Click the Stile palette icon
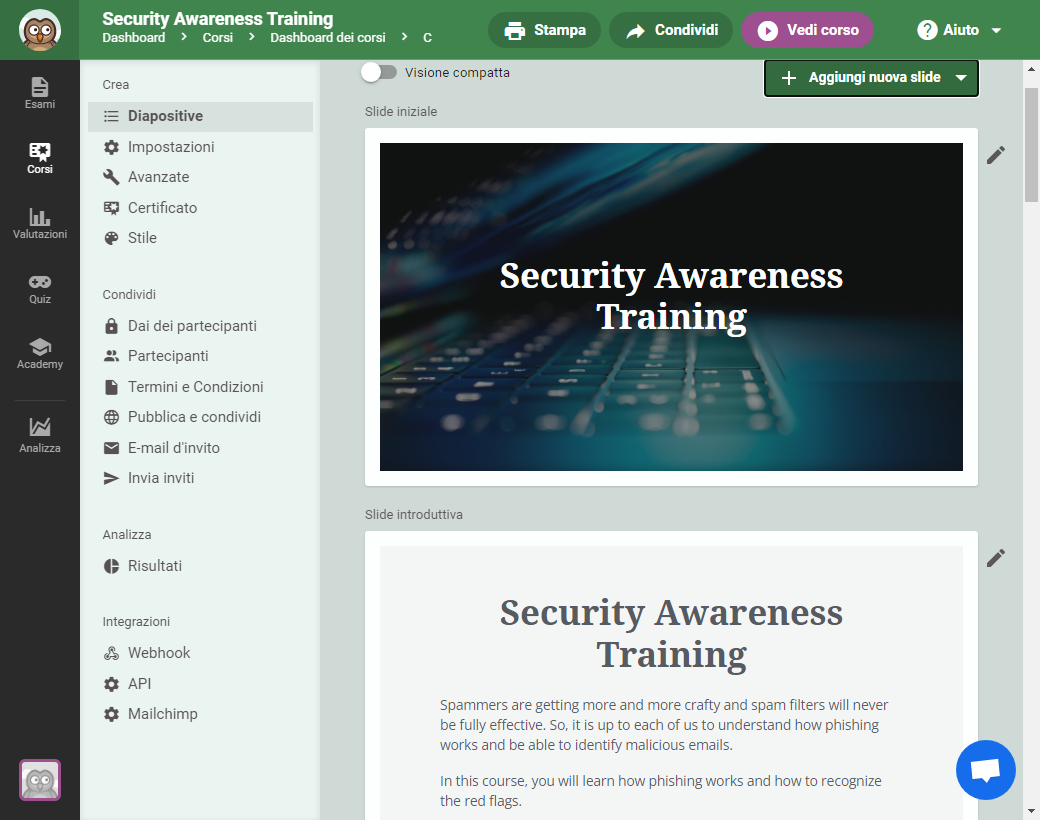Viewport: 1040px width, 820px height. point(111,238)
